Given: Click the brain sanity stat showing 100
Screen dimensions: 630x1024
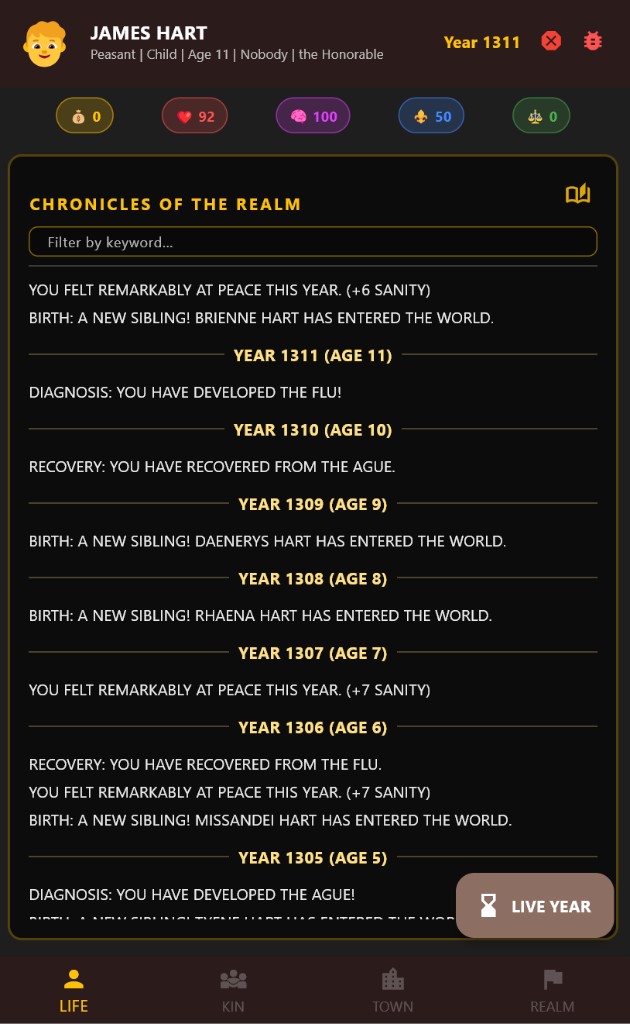Looking at the screenshot, I should point(314,115).
